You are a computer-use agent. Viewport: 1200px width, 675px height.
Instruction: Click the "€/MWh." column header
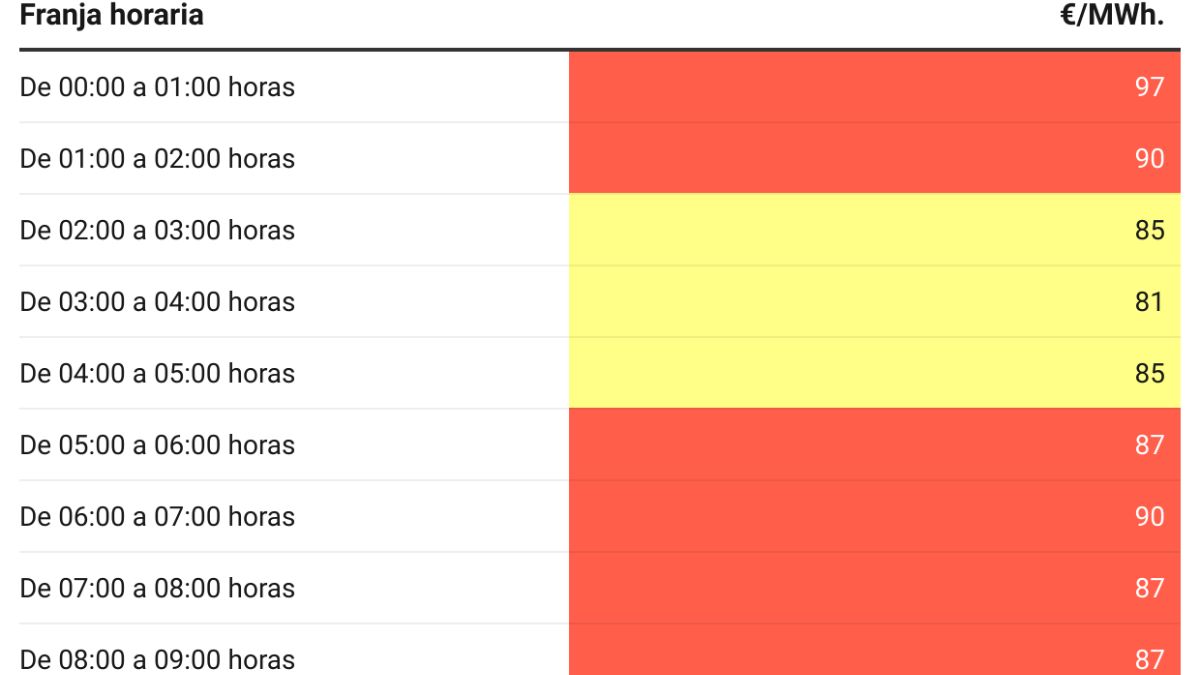click(1113, 16)
